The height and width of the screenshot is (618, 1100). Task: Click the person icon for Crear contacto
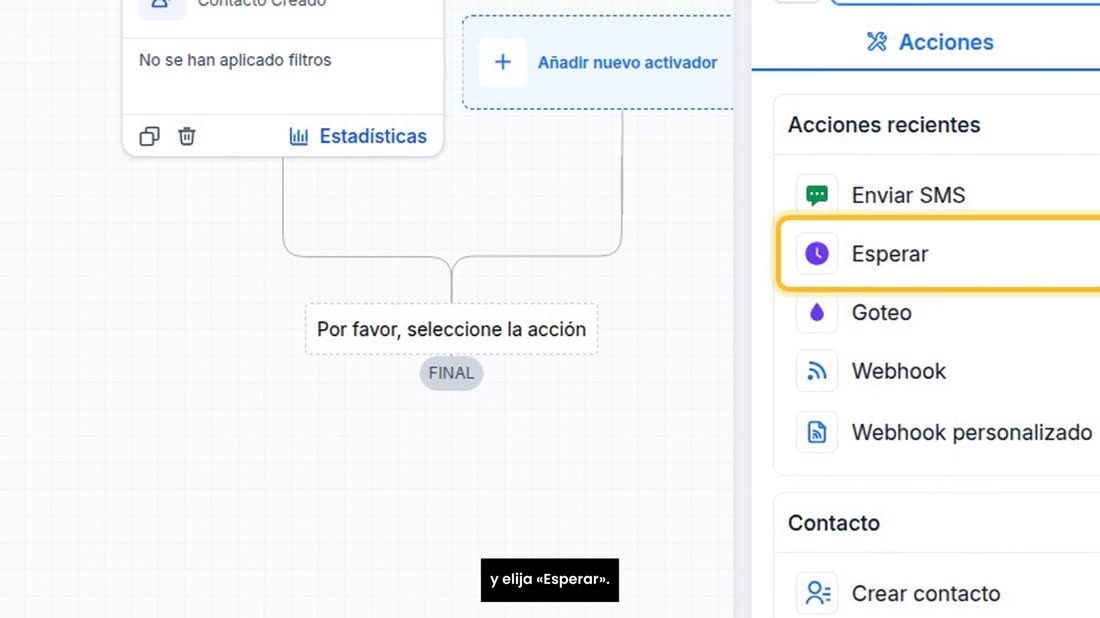click(x=817, y=593)
